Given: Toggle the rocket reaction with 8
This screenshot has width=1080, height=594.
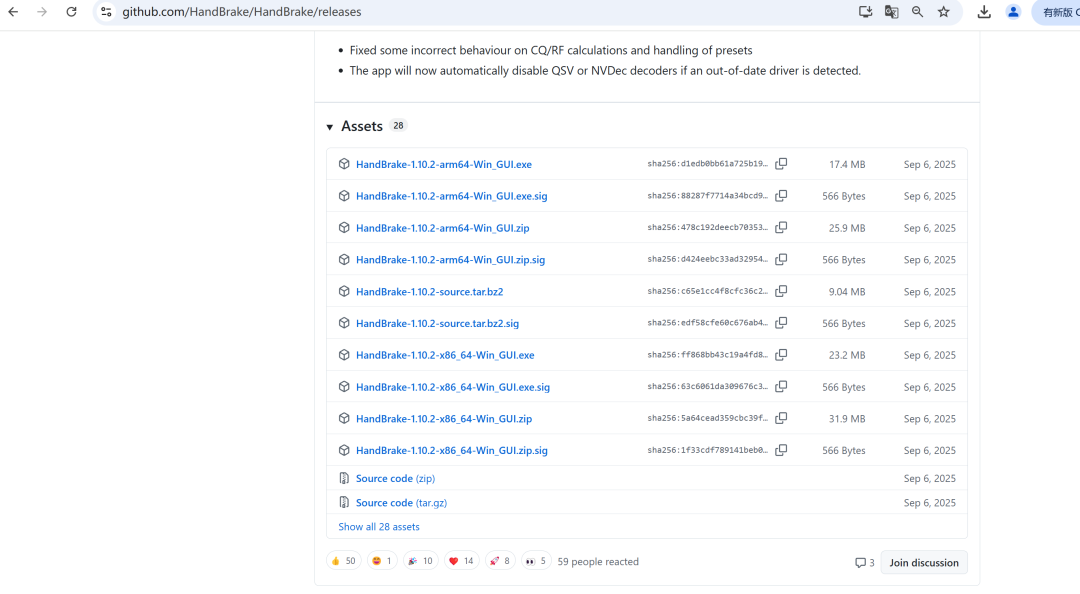Looking at the screenshot, I should [500, 561].
